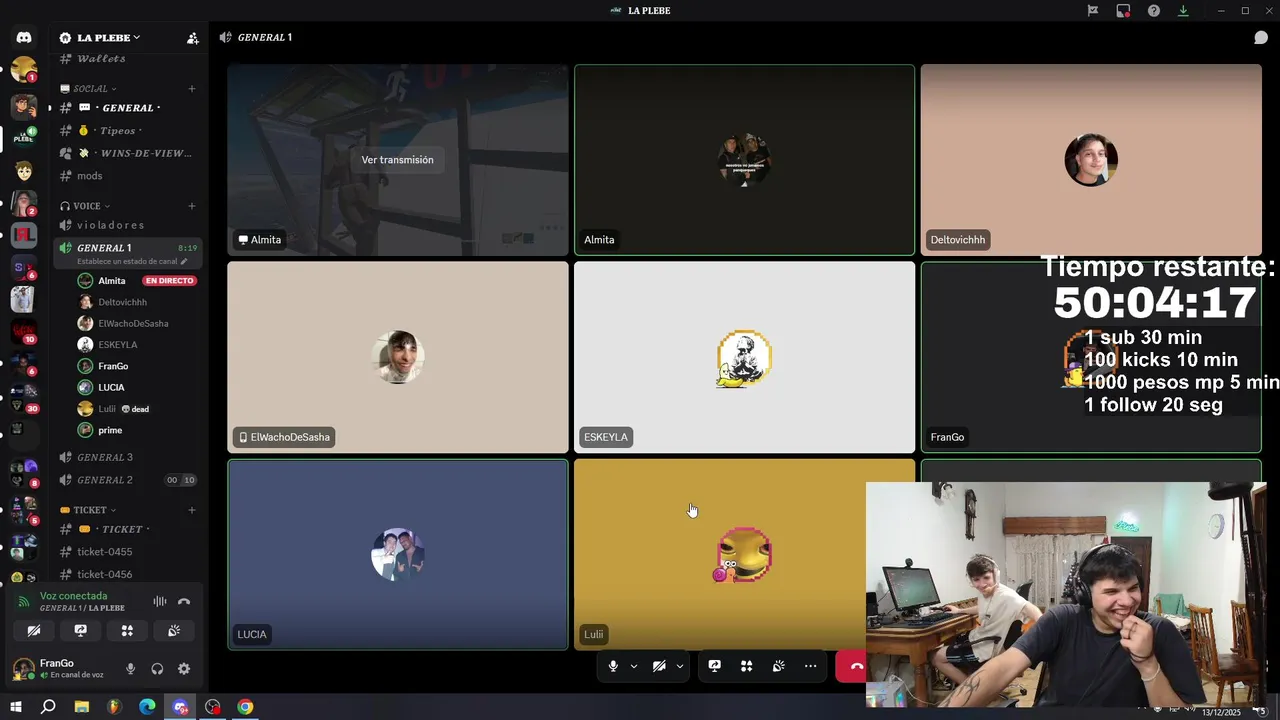1280x720 pixels.
Task: Open the mods channel
Action: point(128,176)
